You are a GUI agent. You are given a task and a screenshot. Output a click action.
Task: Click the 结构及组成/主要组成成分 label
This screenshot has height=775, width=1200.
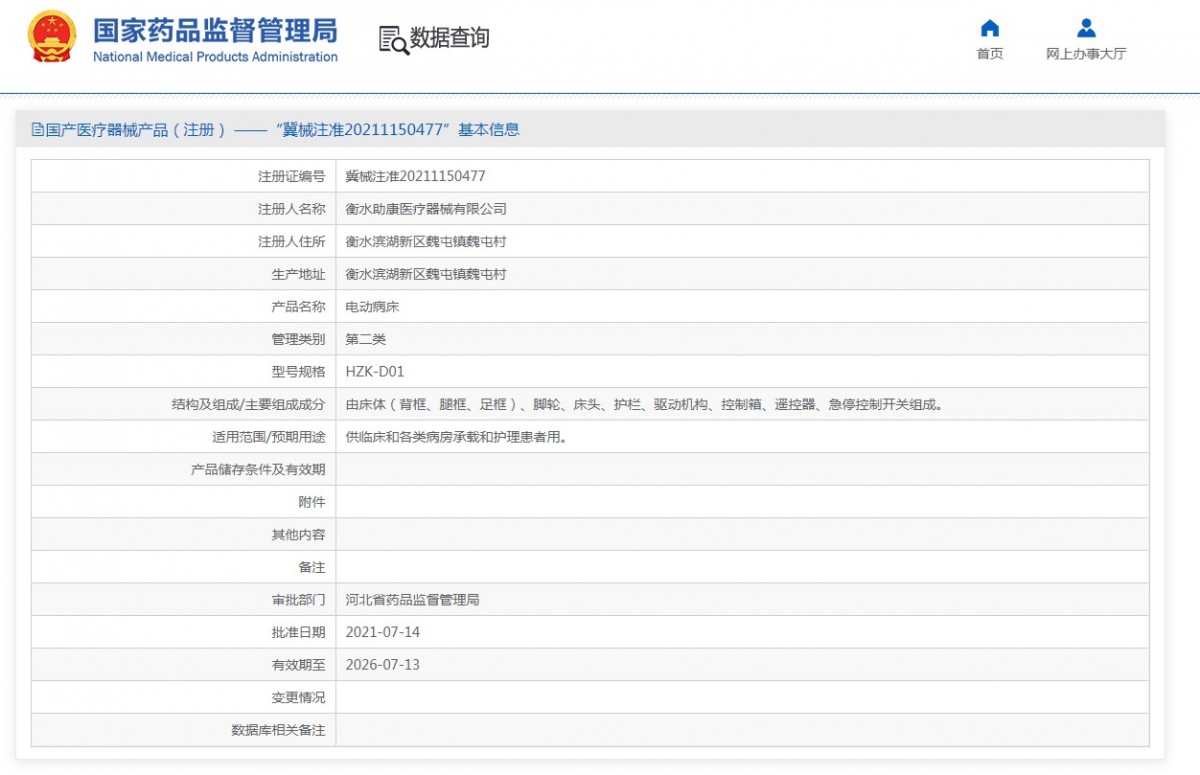tap(248, 405)
